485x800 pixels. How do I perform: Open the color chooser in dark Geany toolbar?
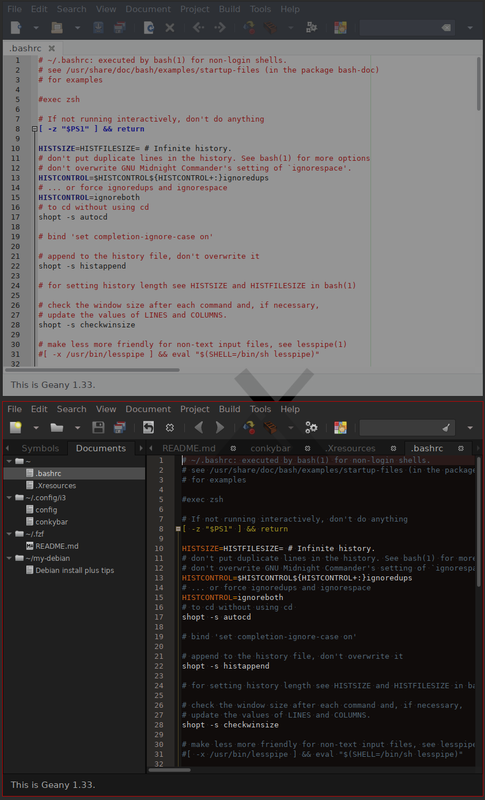(340, 428)
